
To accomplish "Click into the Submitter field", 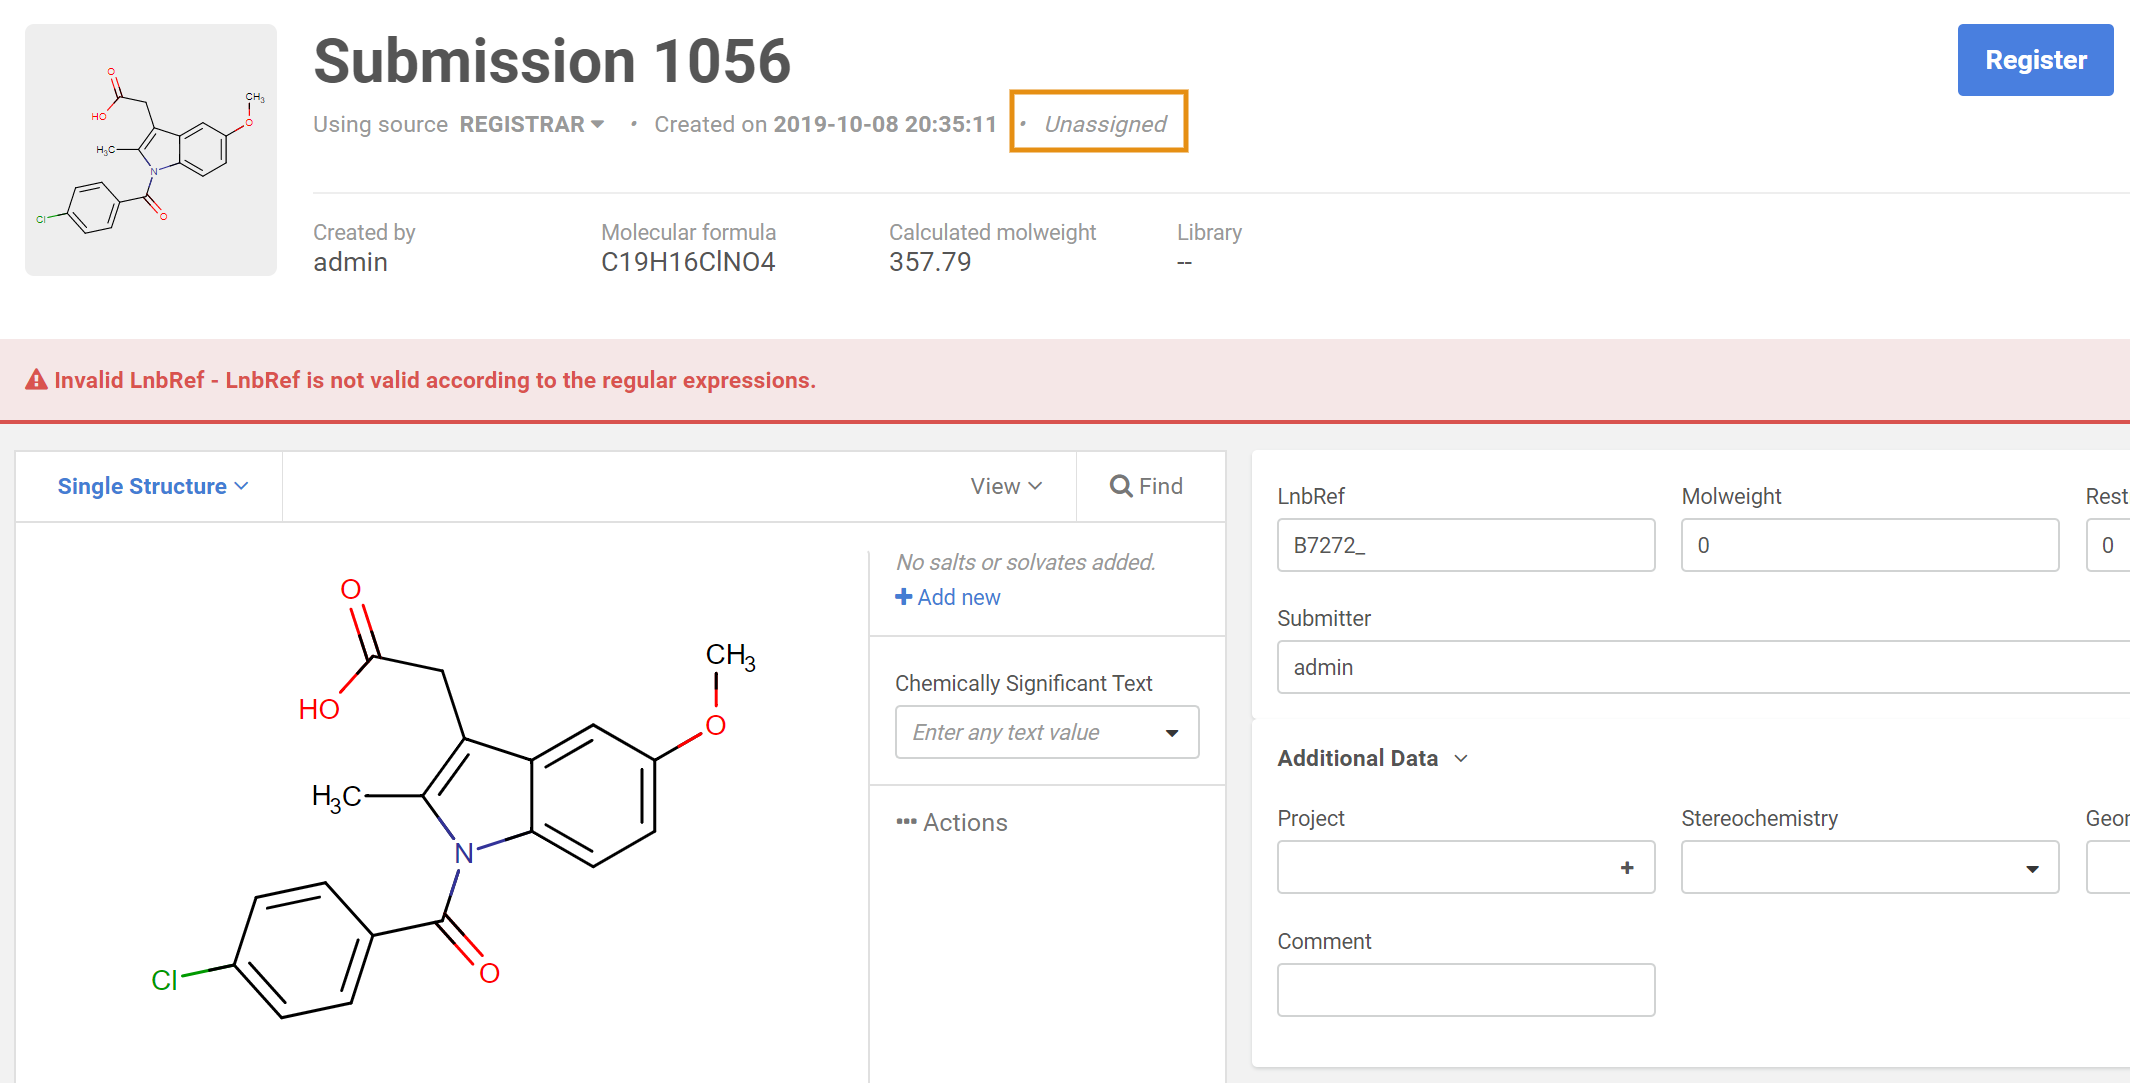I will point(1700,667).
